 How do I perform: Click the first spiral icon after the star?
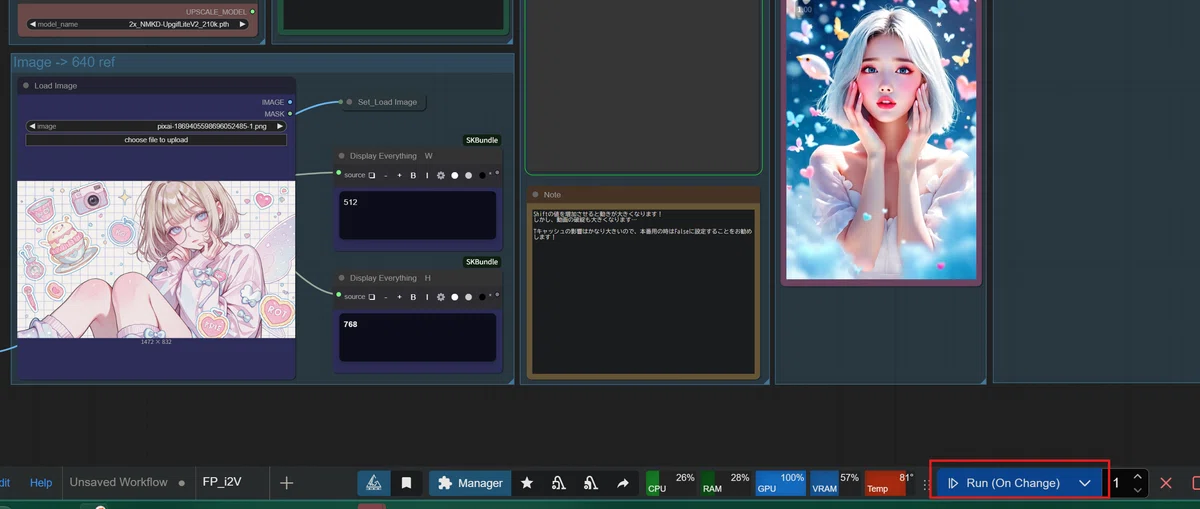(559, 483)
